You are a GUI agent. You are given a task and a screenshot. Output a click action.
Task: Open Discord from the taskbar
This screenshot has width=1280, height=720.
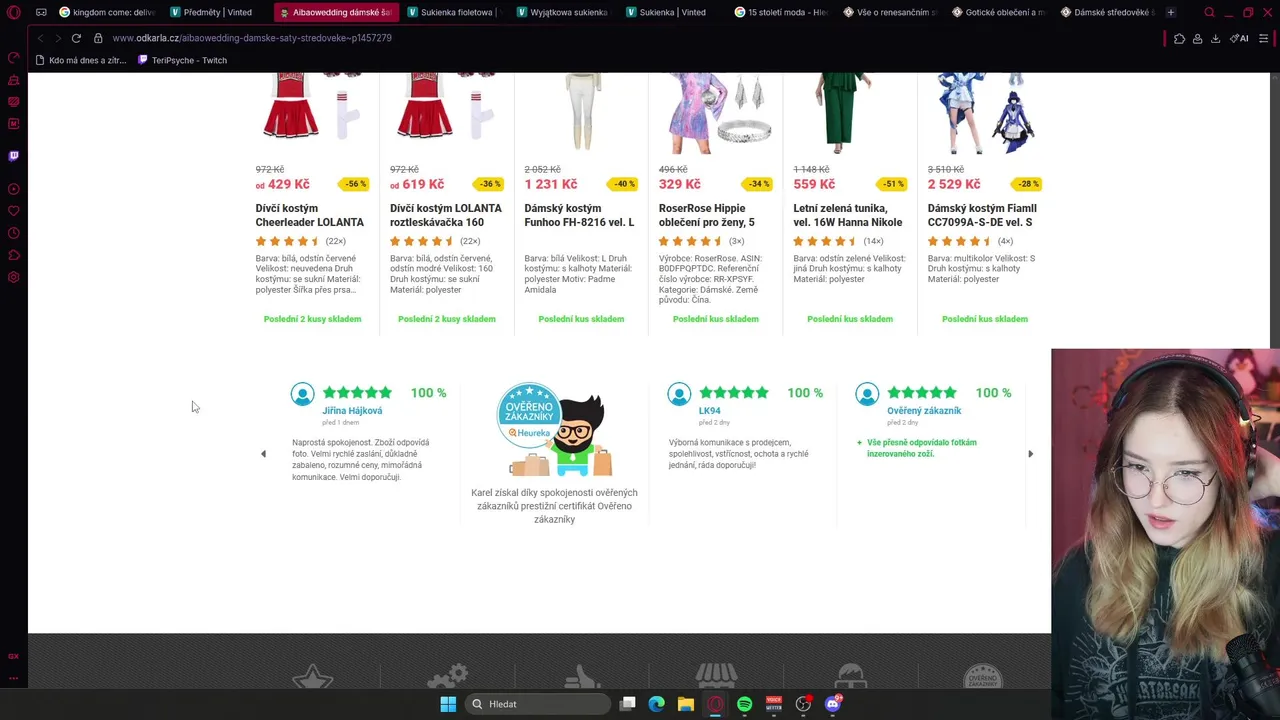833,704
